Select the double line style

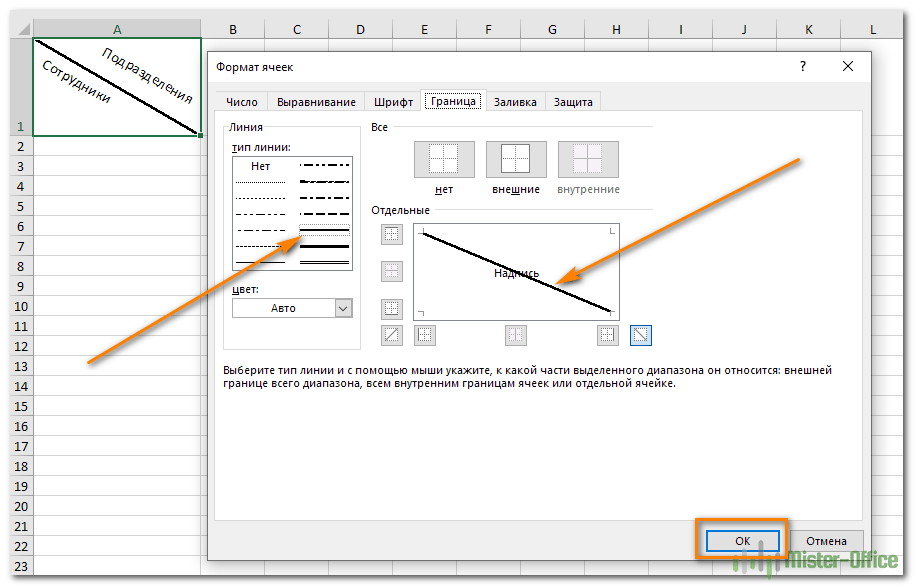[x=325, y=260]
